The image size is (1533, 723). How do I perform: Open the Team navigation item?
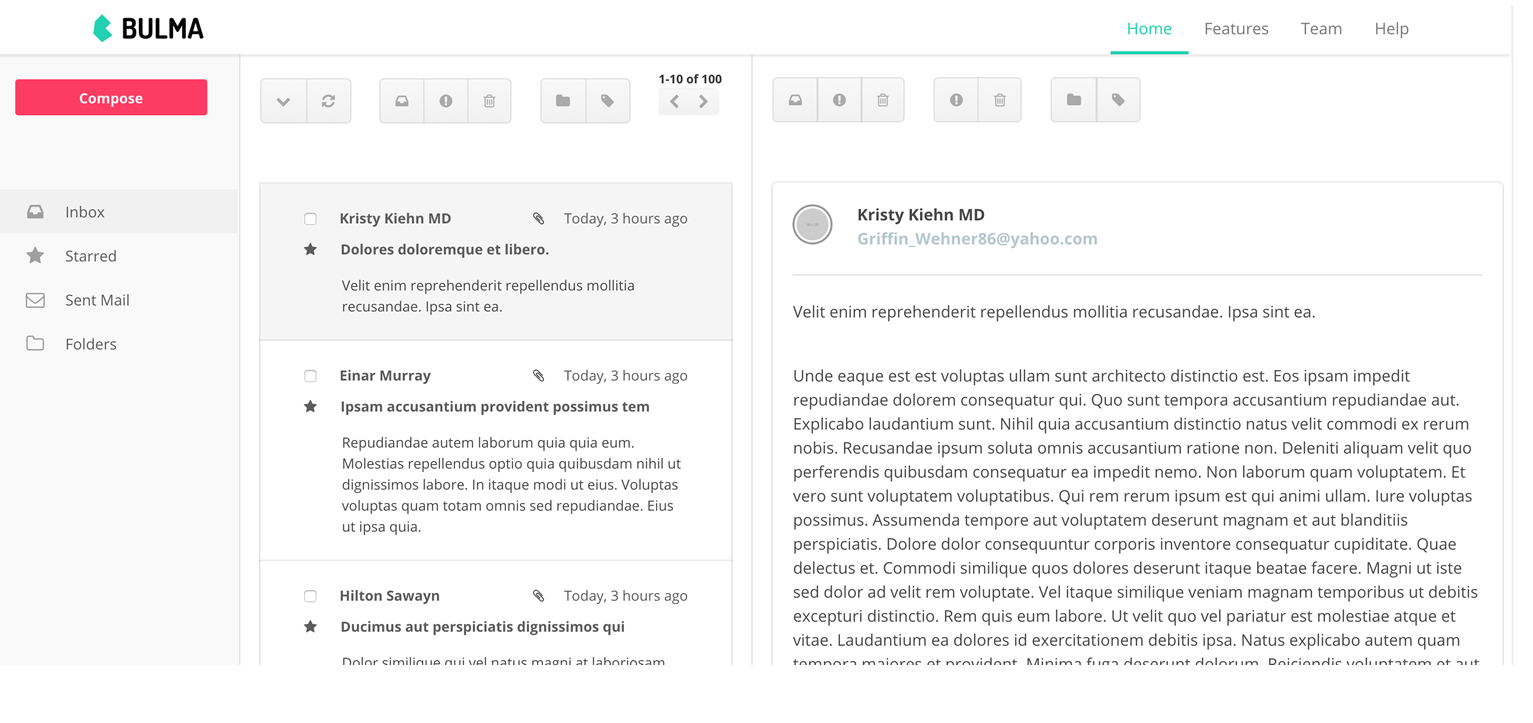1321,28
